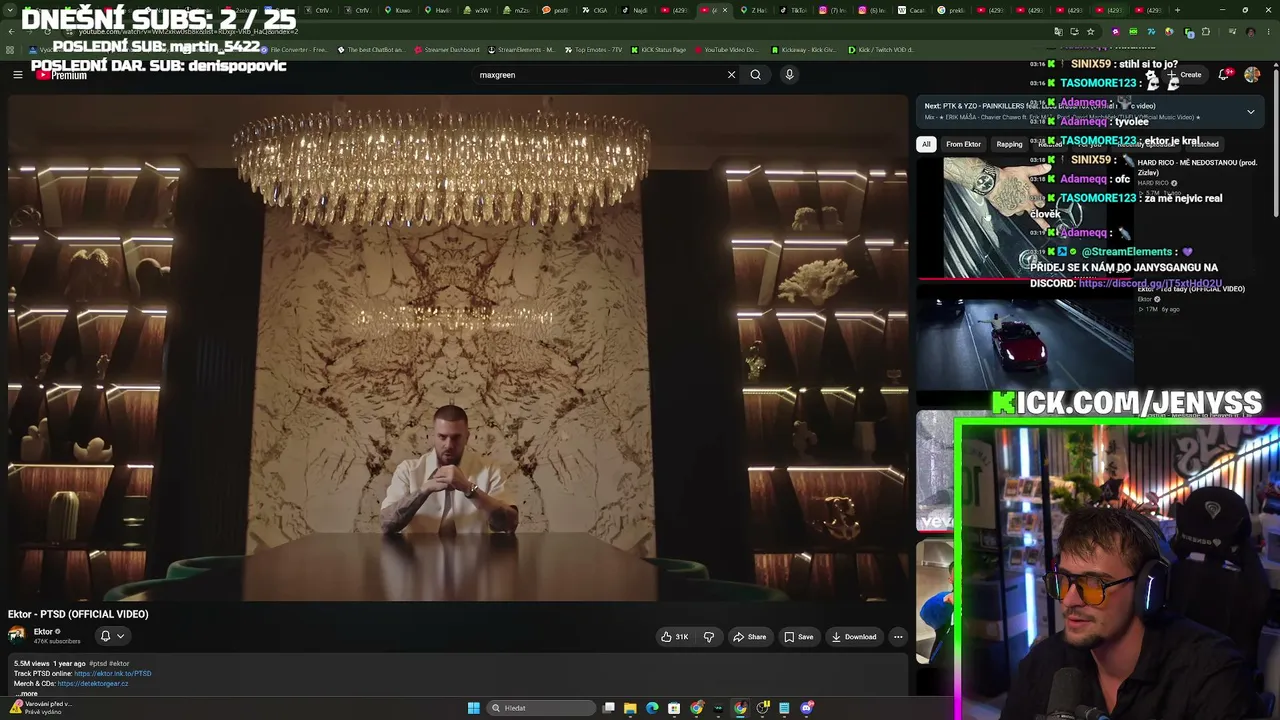Like the video with 31K likes

point(675,637)
